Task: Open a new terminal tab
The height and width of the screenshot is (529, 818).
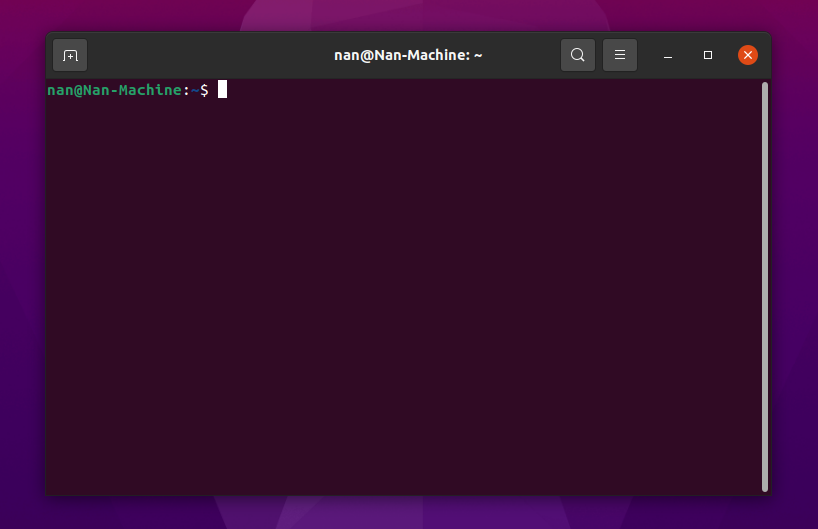Action: 70,55
